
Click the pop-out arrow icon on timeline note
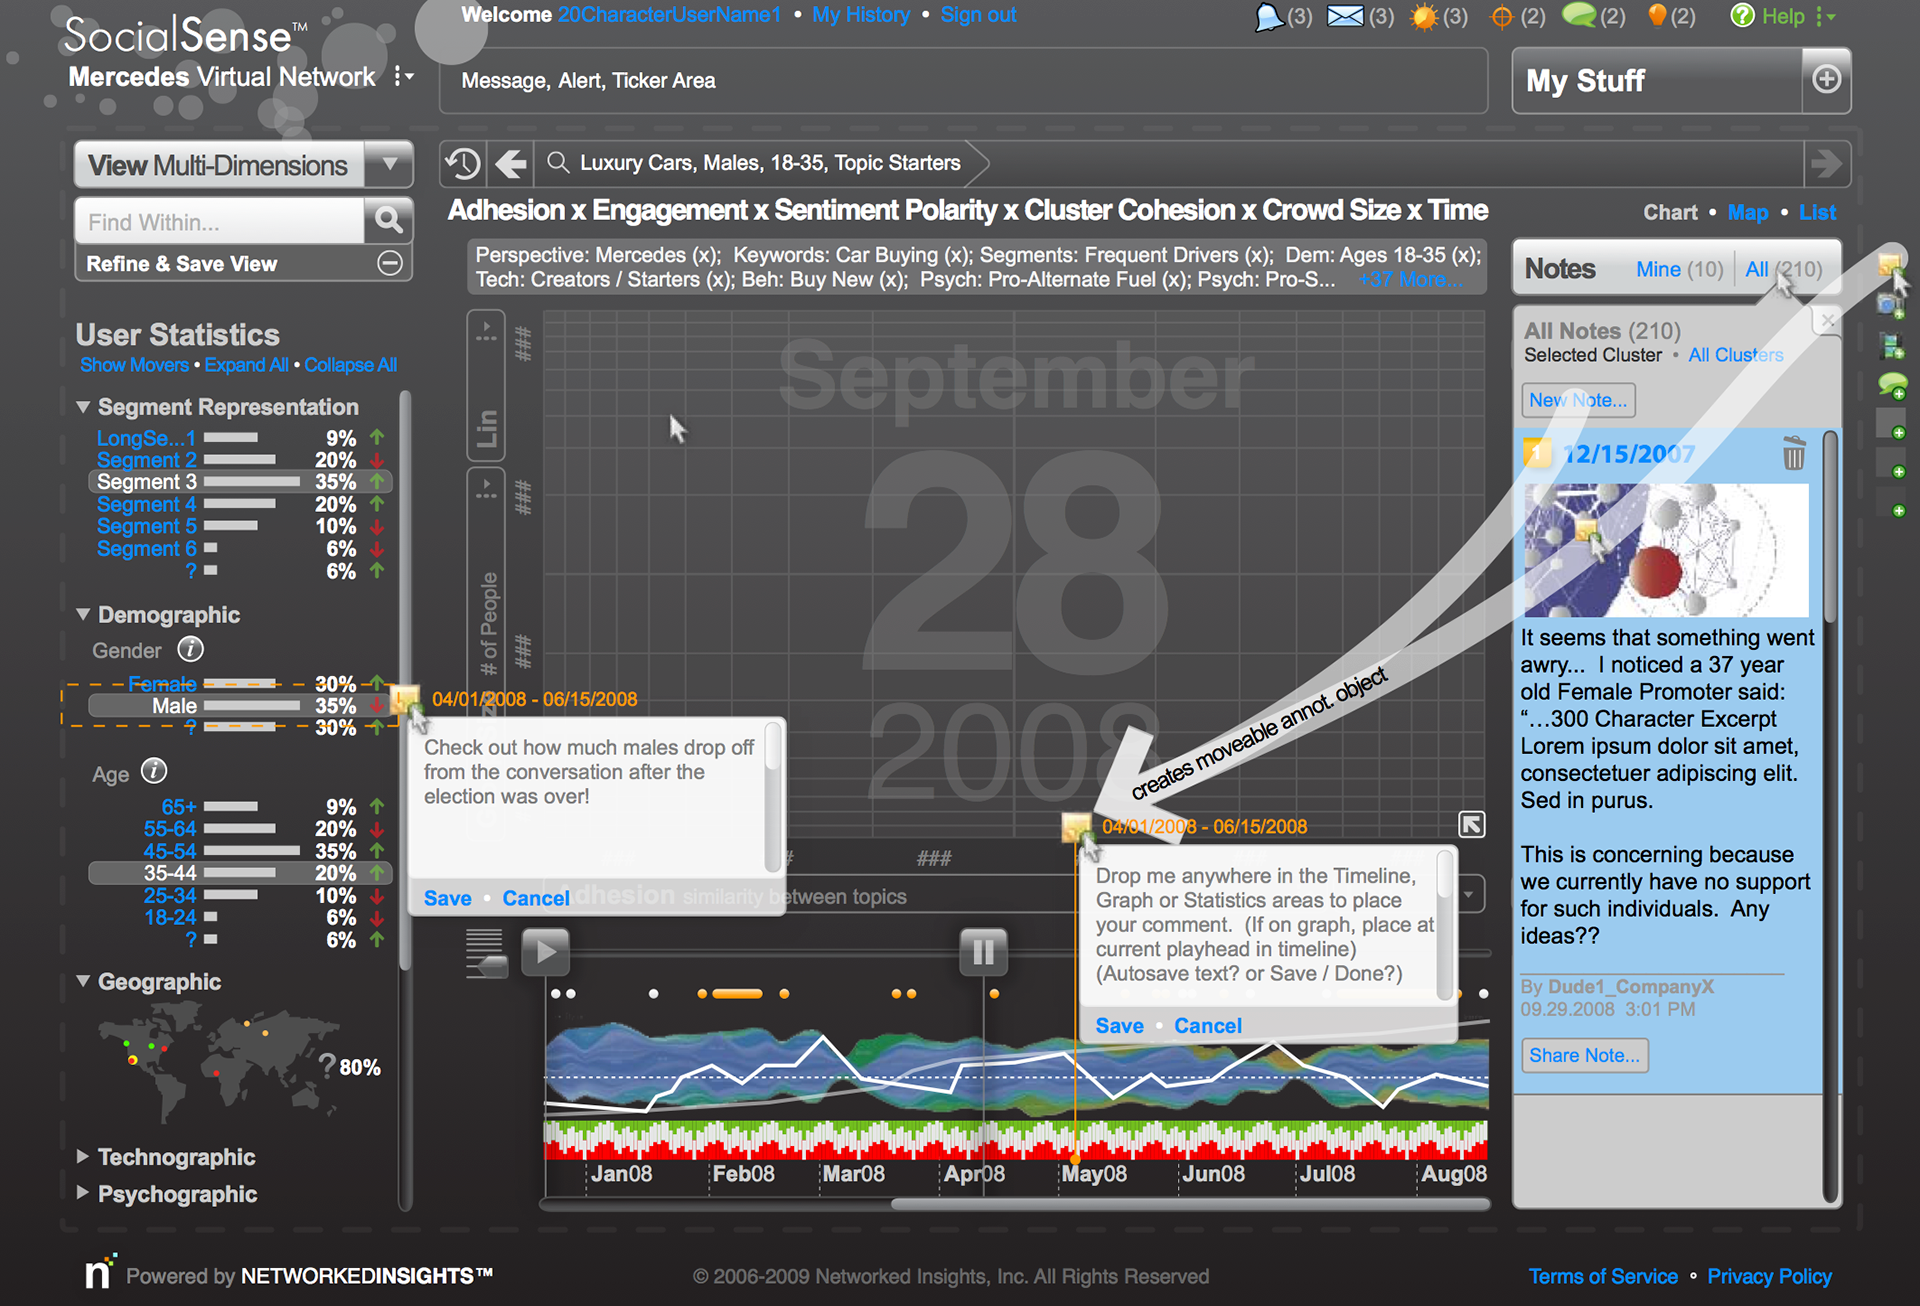[1471, 824]
